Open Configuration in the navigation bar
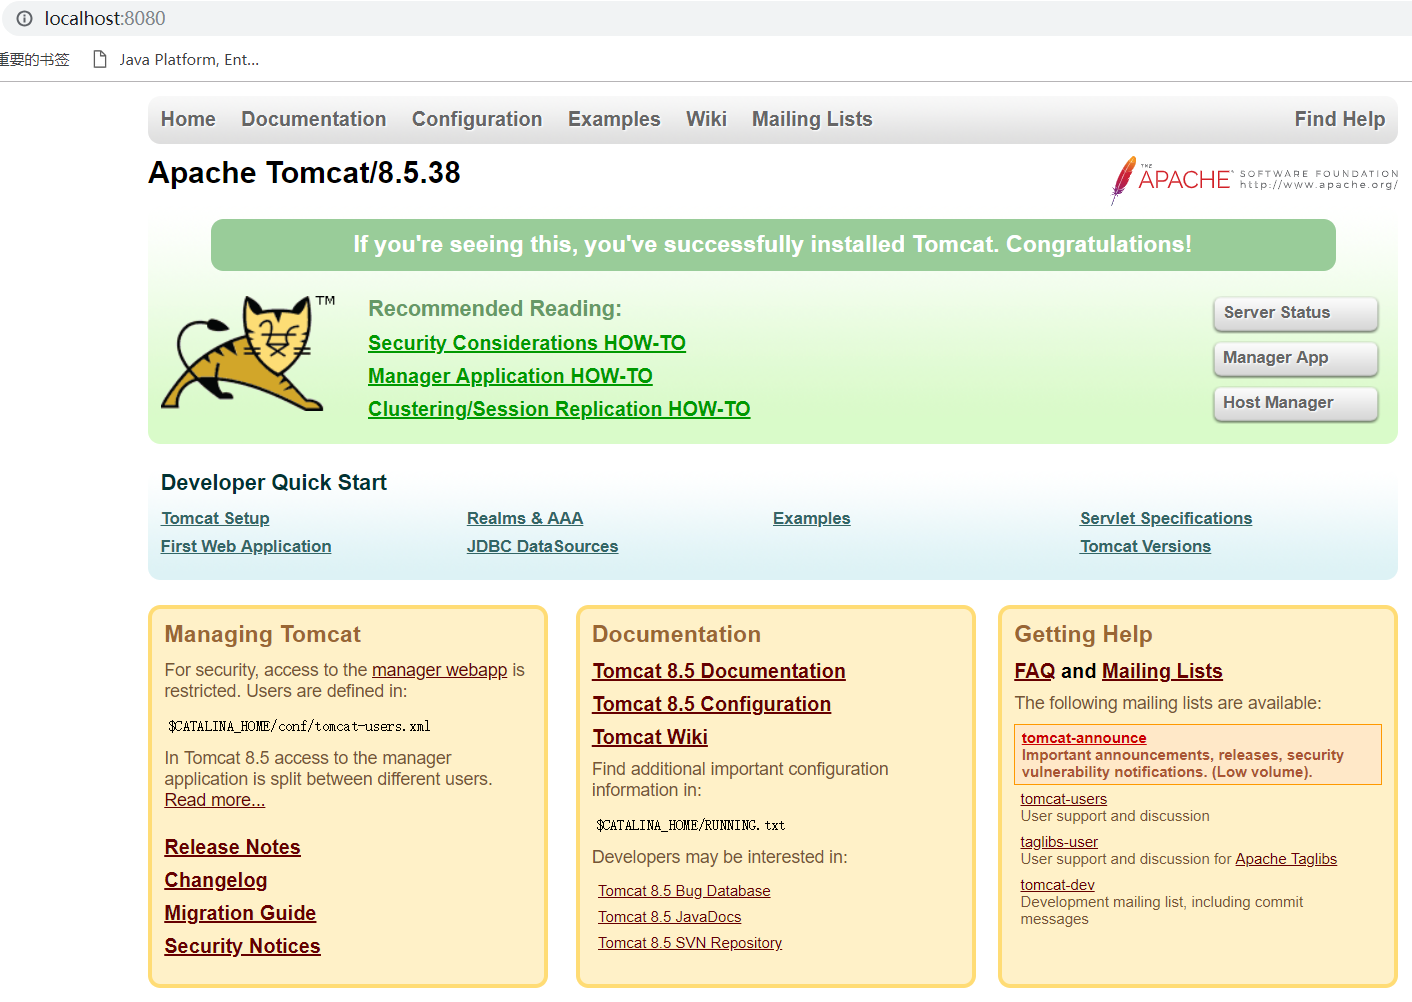Viewport: 1412px width, 1002px height. tap(477, 119)
